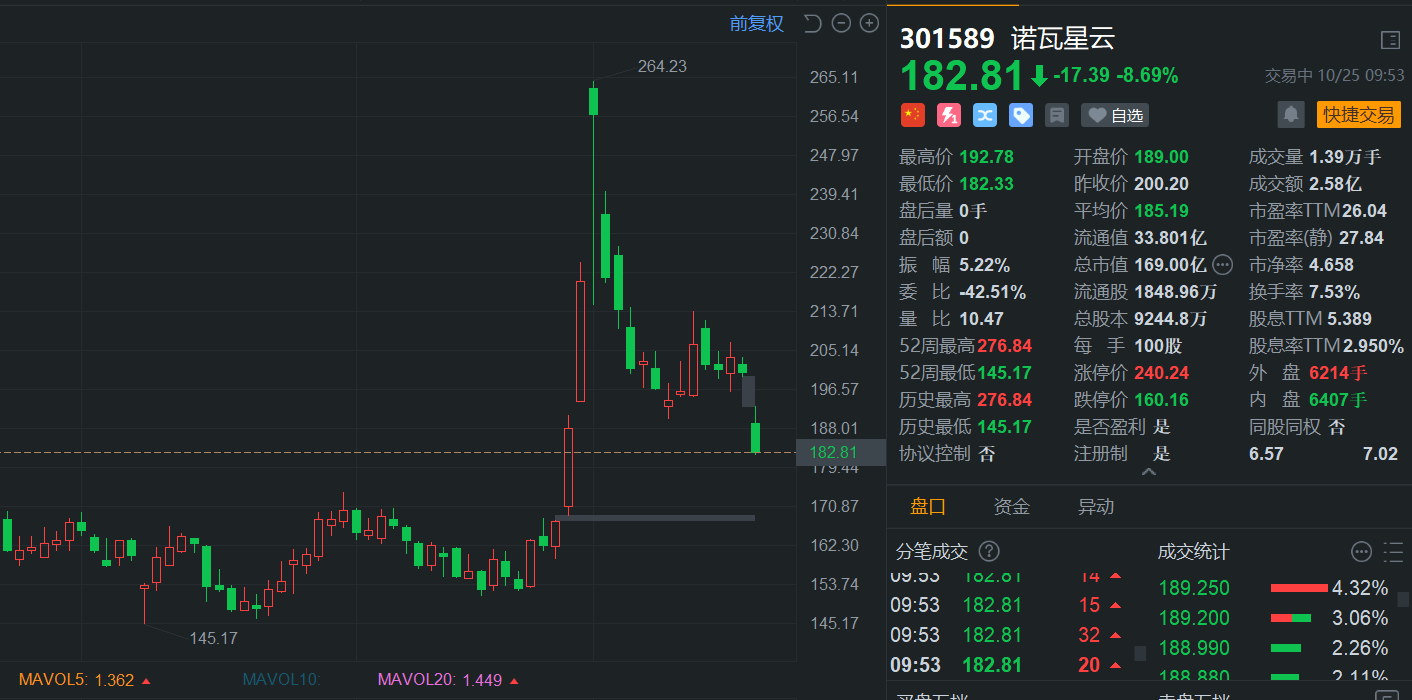The height and width of the screenshot is (700, 1412).
Task: Zoom in the candlestick chart
Action: click(869, 24)
